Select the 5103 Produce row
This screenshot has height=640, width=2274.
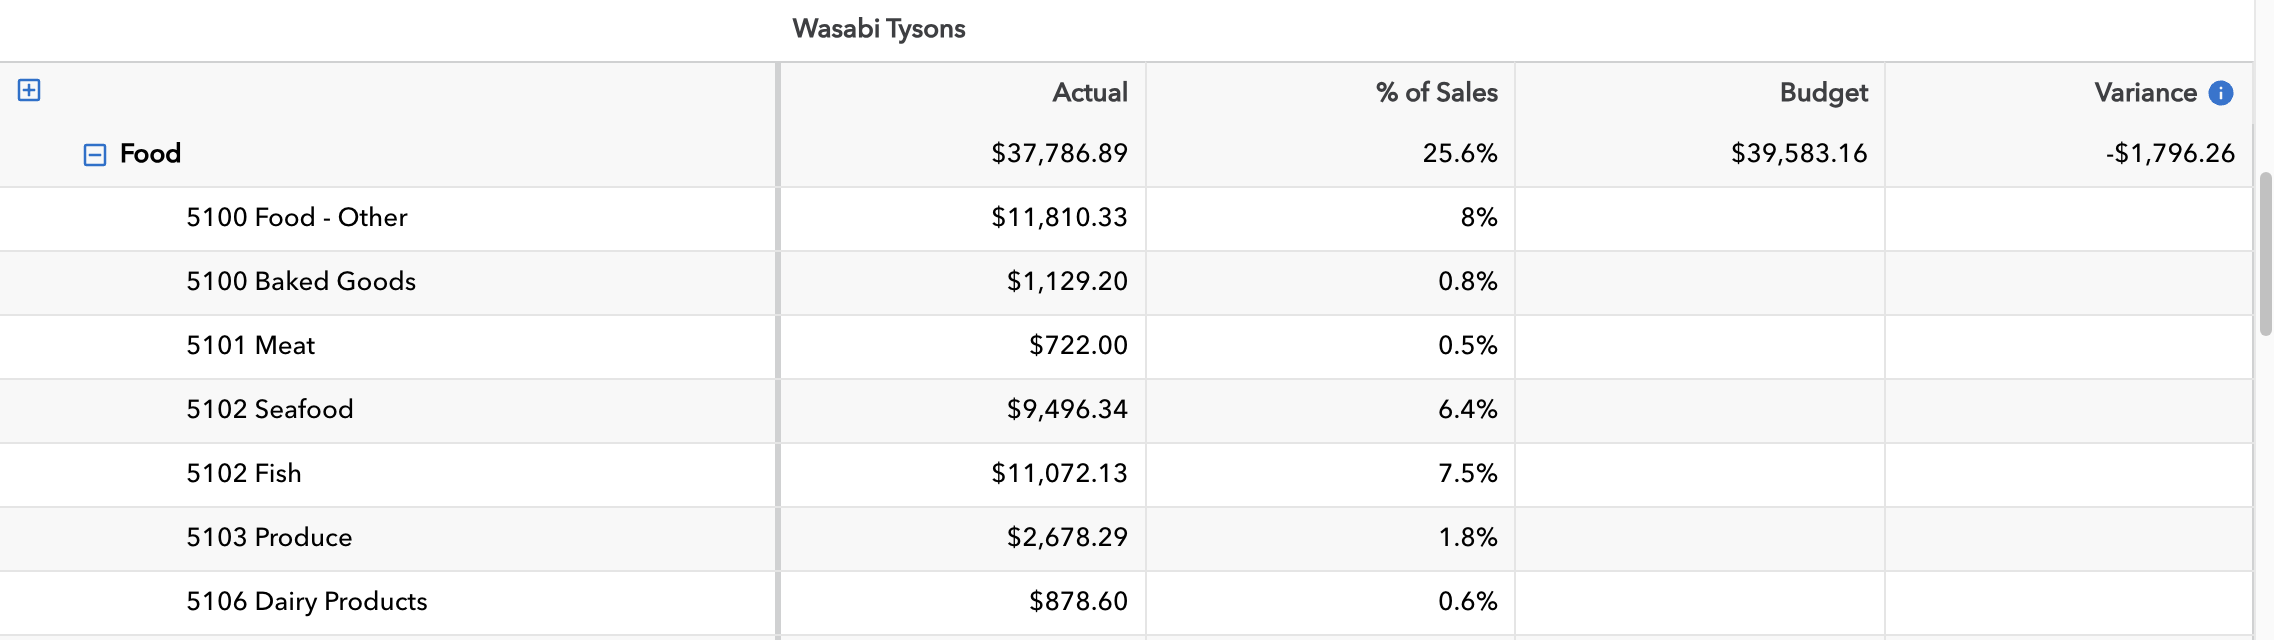point(269,538)
